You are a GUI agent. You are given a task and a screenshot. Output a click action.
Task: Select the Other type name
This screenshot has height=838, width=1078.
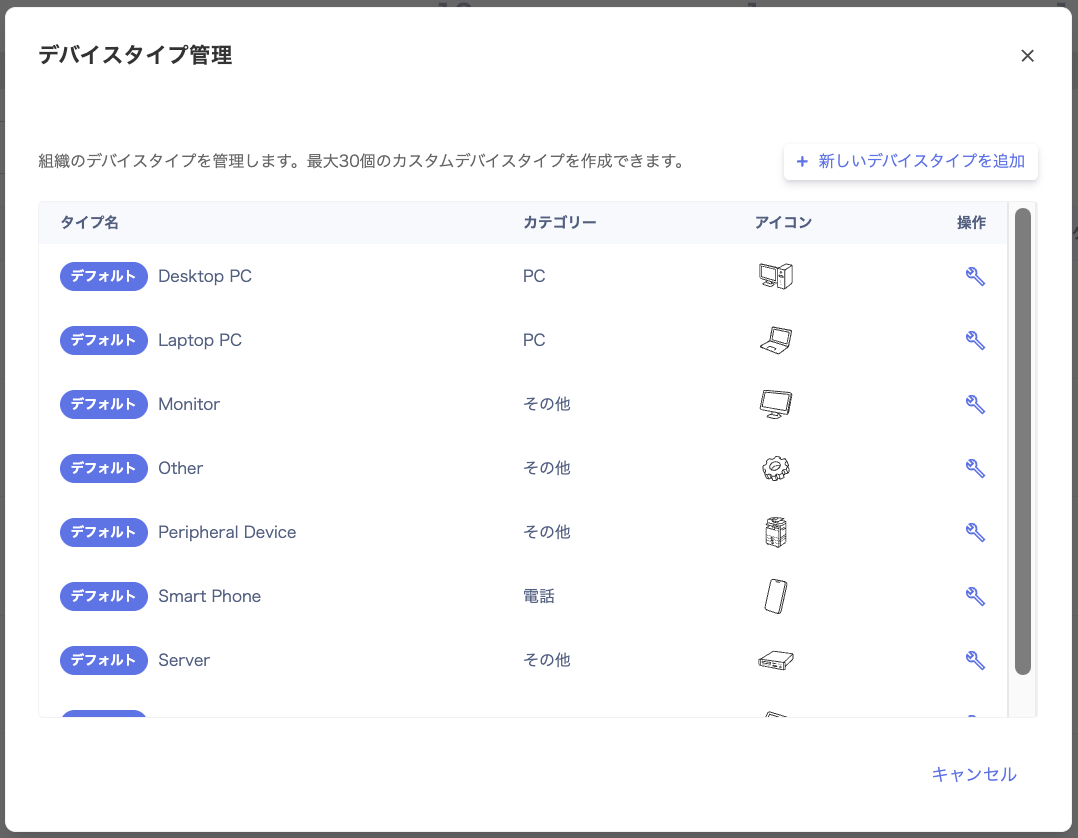[181, 468]
